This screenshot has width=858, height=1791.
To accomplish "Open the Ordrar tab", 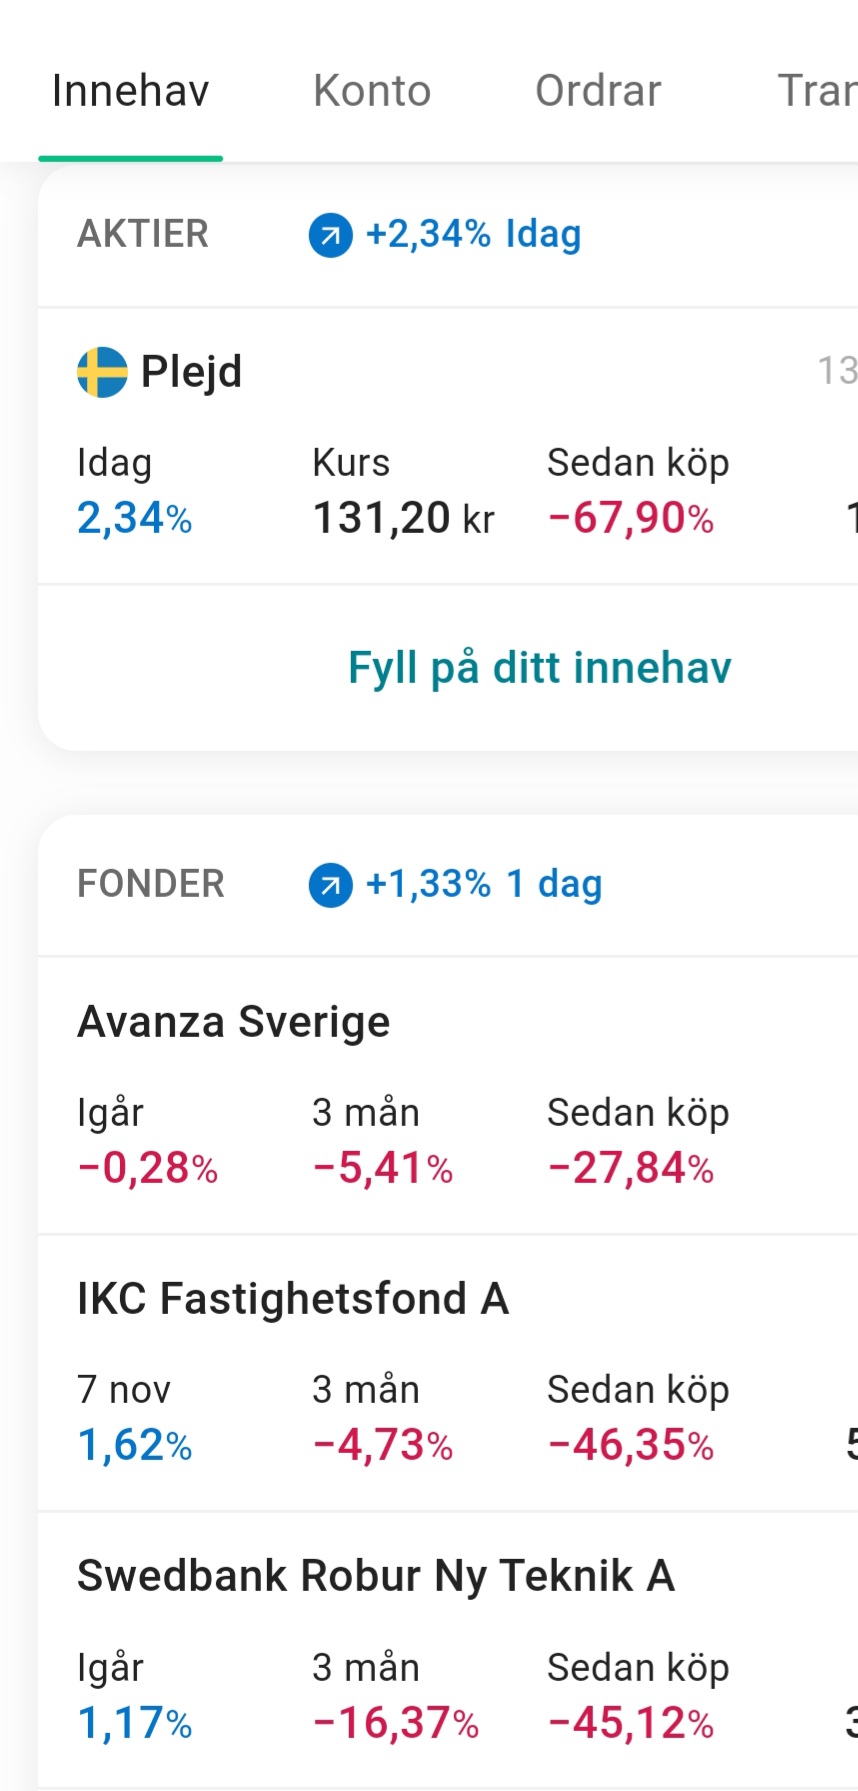I will [x=598, y=91].
